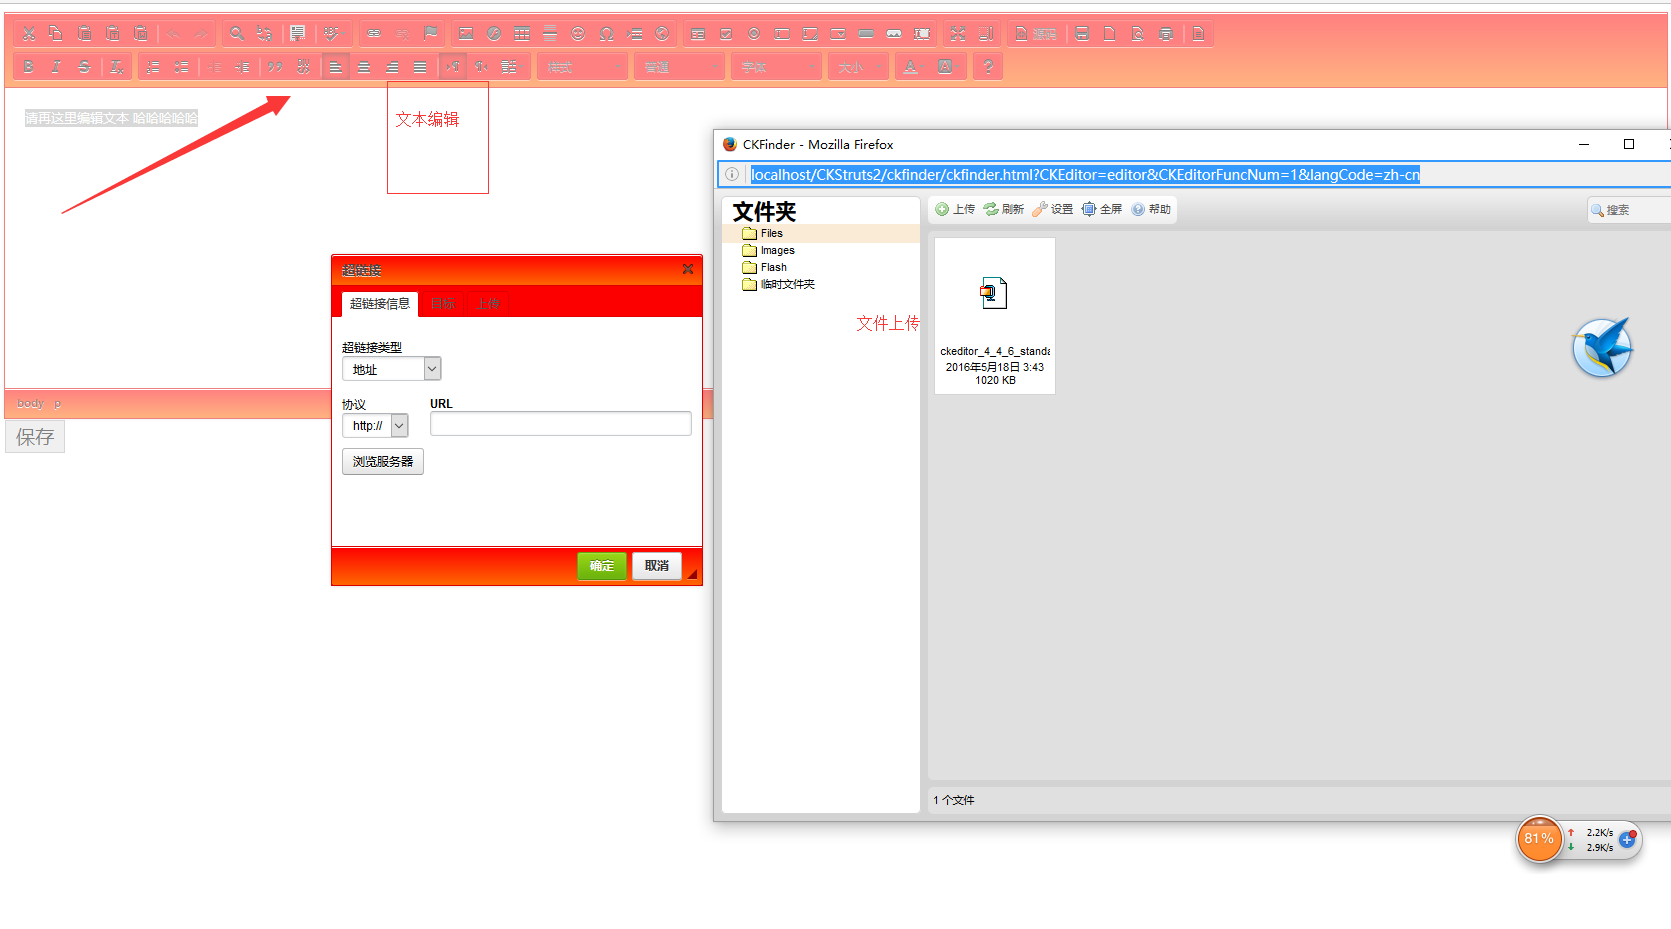1671x929 pixels.
Task: Click the 设置 settings button in CKFinder
Action: pyautogui.click(x=1053, y=209)
